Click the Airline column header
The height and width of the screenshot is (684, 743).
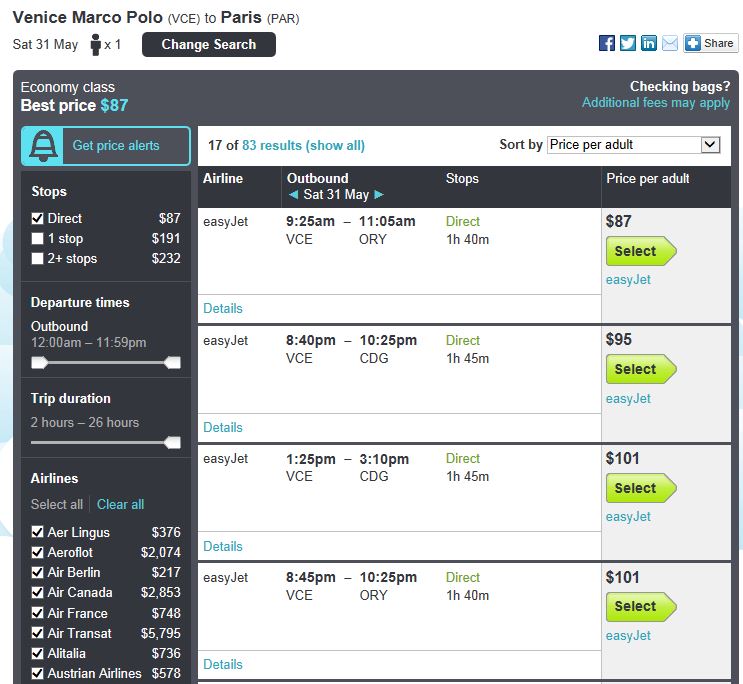pyautogui.click(x=223, y=179)
